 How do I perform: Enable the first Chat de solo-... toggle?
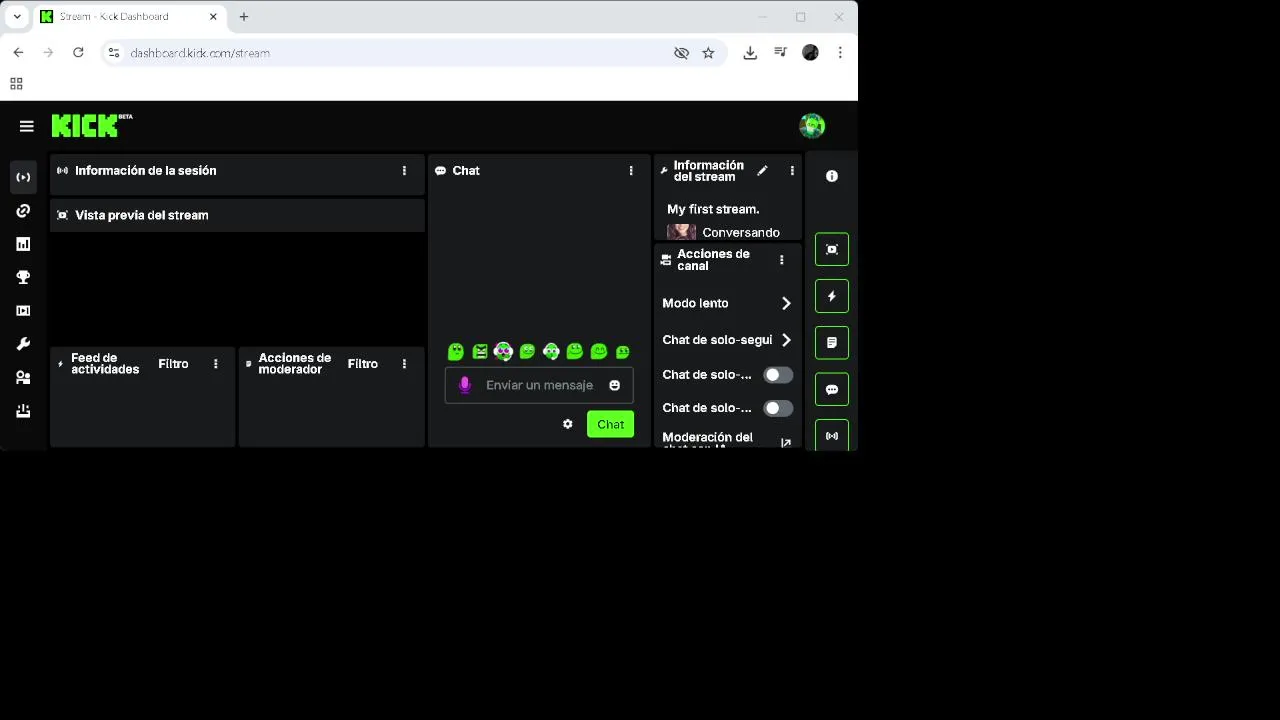778,375
